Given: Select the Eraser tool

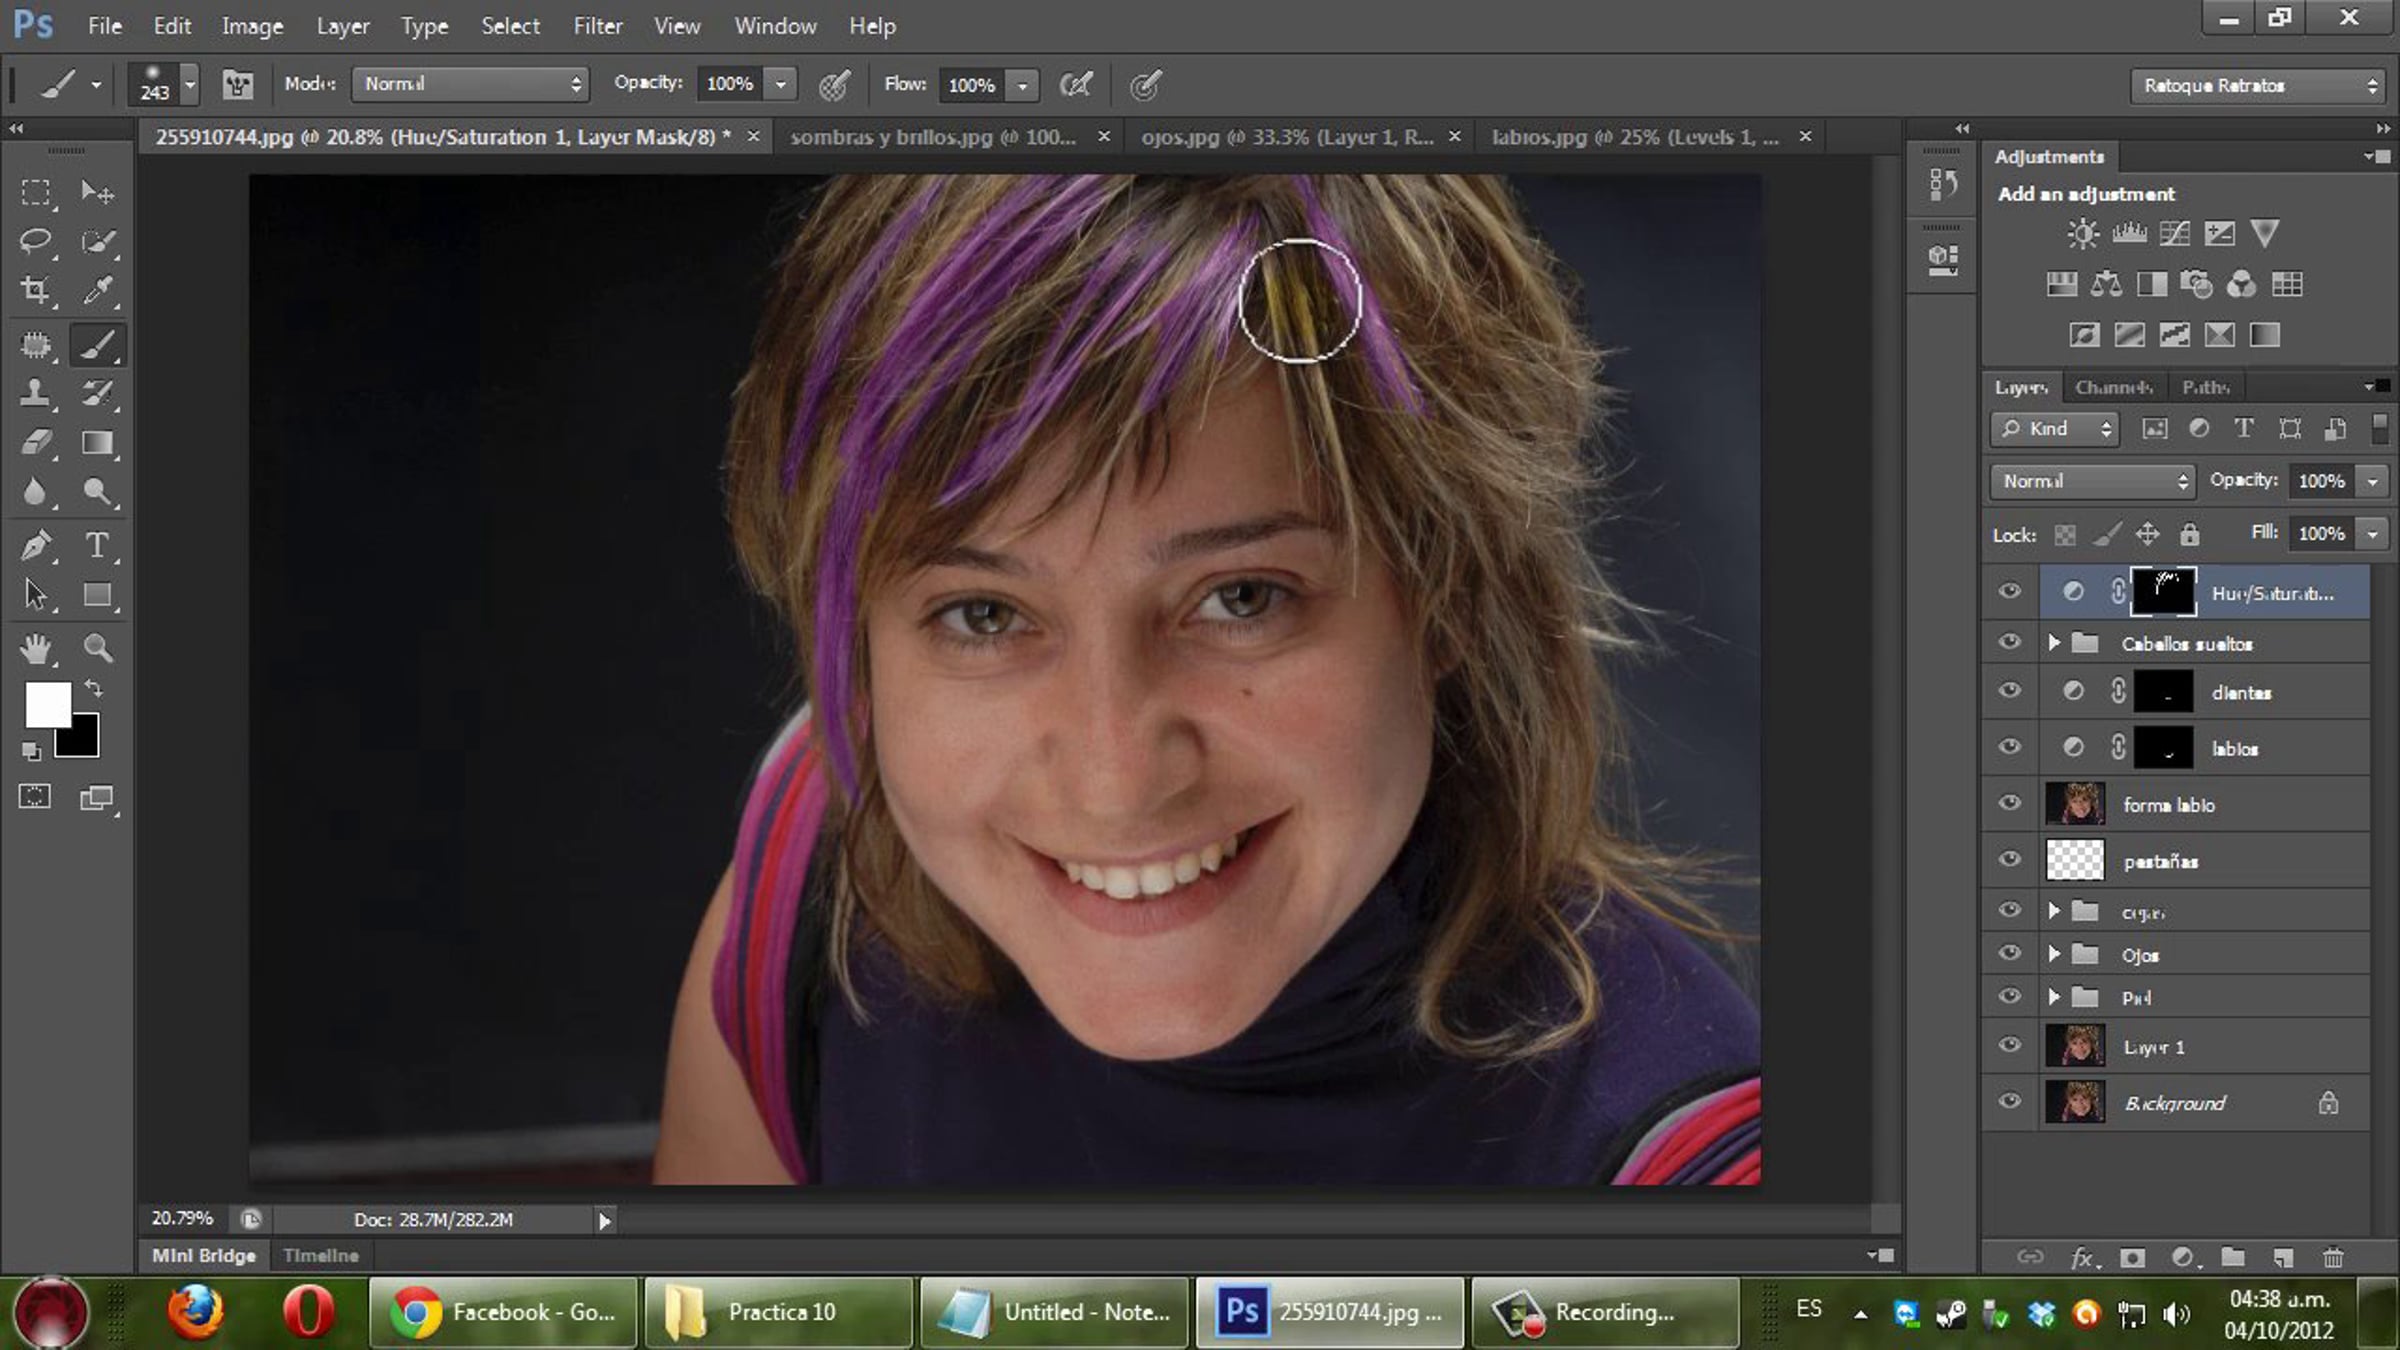Looking at the screenshot, I should (36, 442).
